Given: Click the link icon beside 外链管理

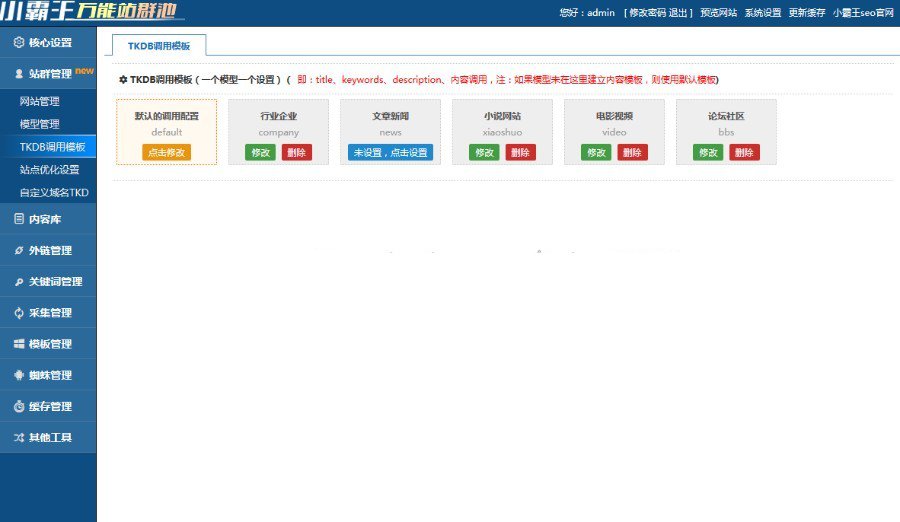Looking at the screenshot, I should coord(19,250).
